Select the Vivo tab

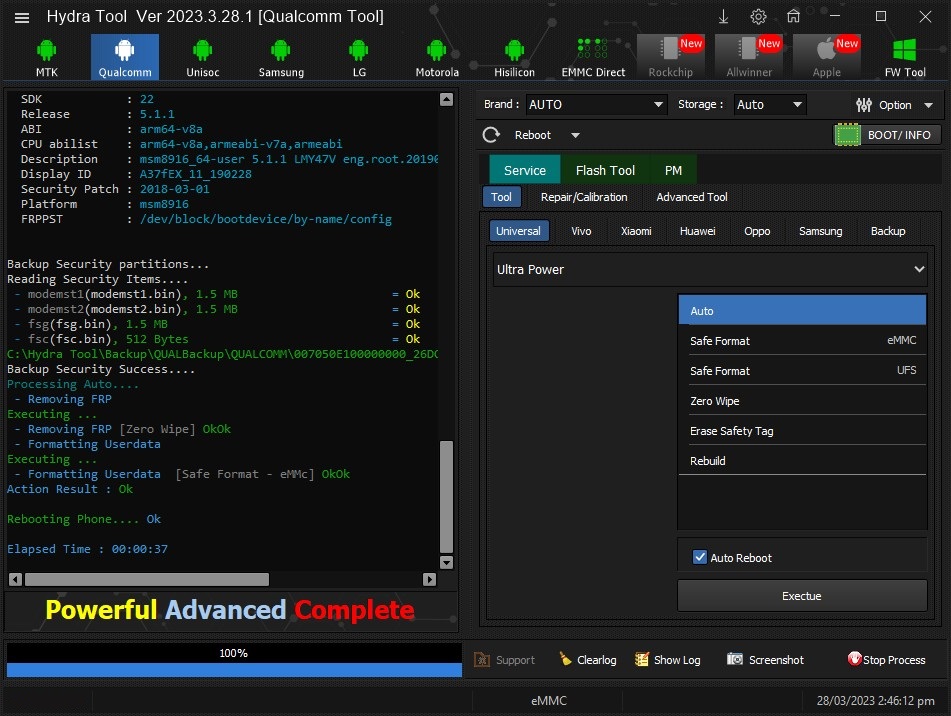[581, 231]
